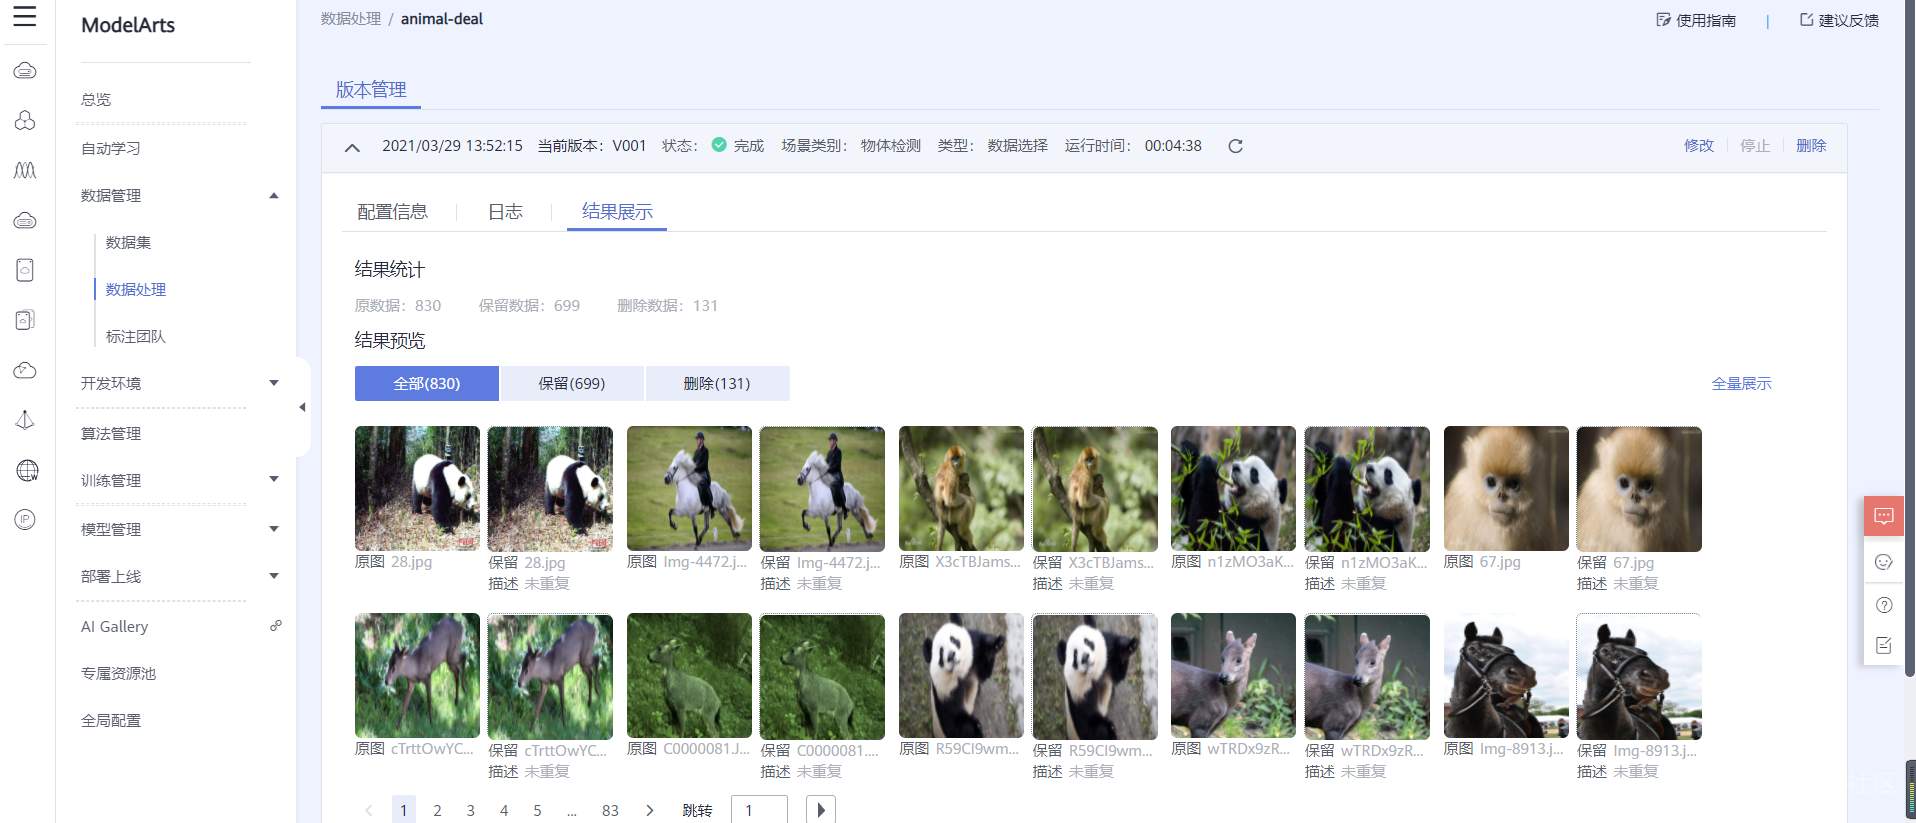The image size is (1916, 823).
Task: Open 建议反馈 feedback link
Action: point(1839,20)
